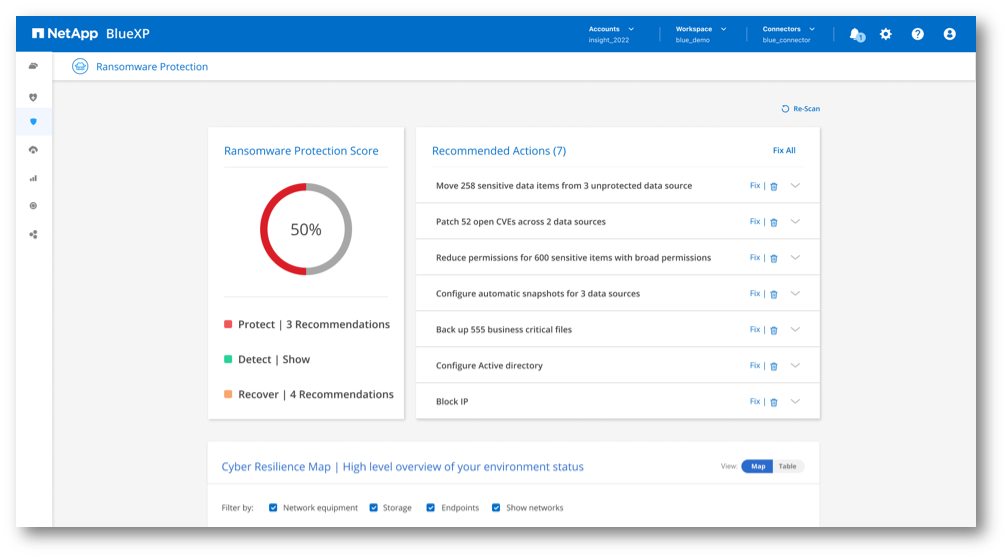Click Recover 4 Recommendations entry
1007x558 pixels.
(315, 394)
